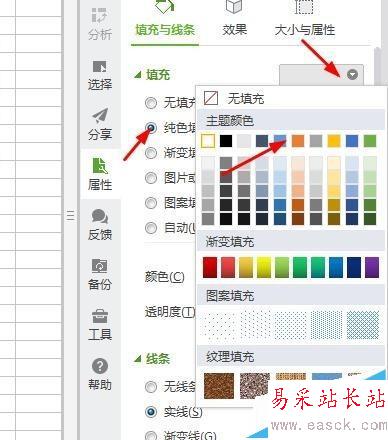Open the fill preset dropdown arrow
The width and height of the screenshot is (388, 440).
coord(352,74)
